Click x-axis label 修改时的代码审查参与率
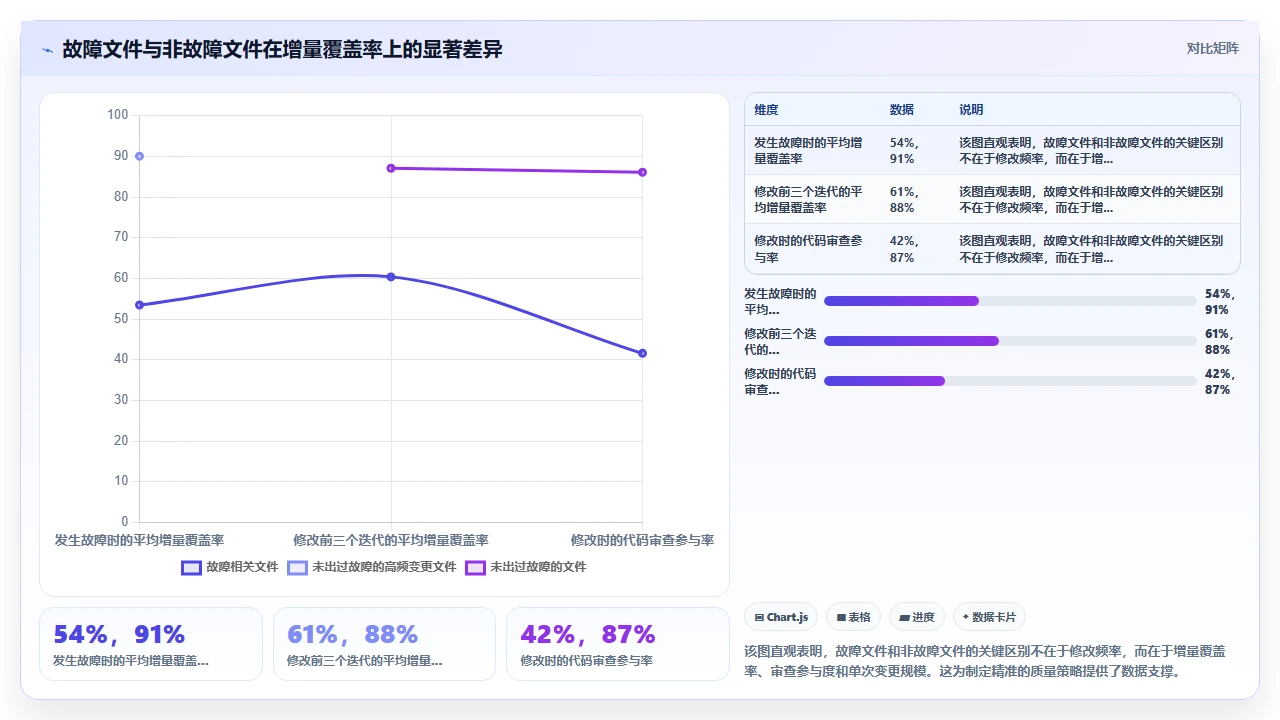The height and width of the screenshot is (720, 1280). point(642,540)
